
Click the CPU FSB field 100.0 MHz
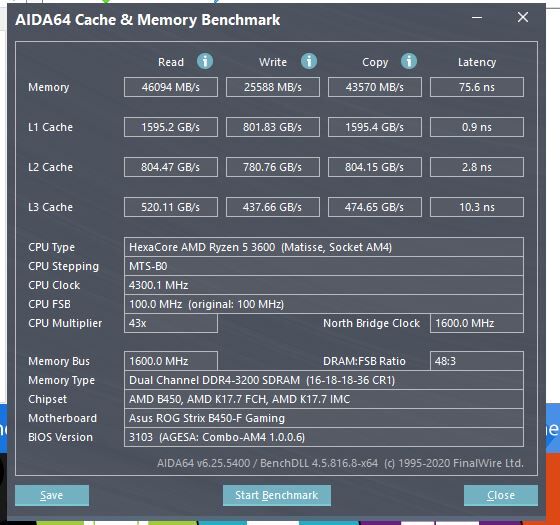324,304
